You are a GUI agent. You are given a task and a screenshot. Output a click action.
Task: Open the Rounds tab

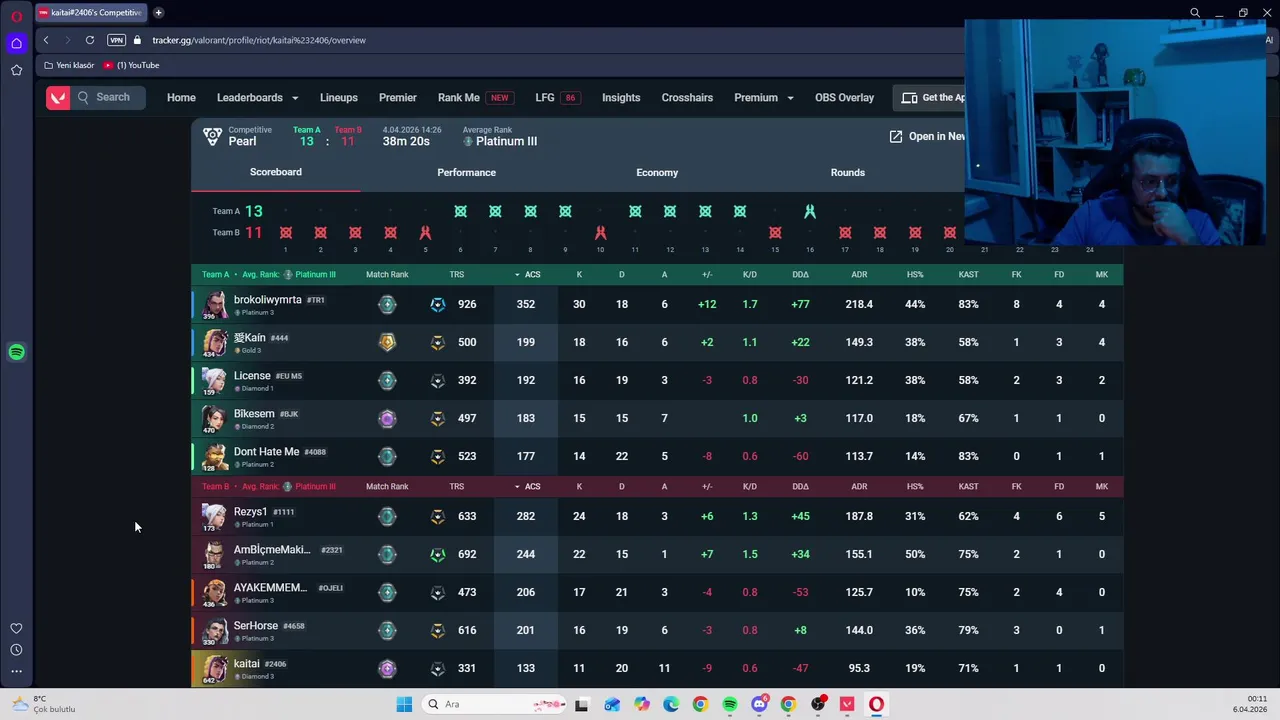click(x=848, y=172)
